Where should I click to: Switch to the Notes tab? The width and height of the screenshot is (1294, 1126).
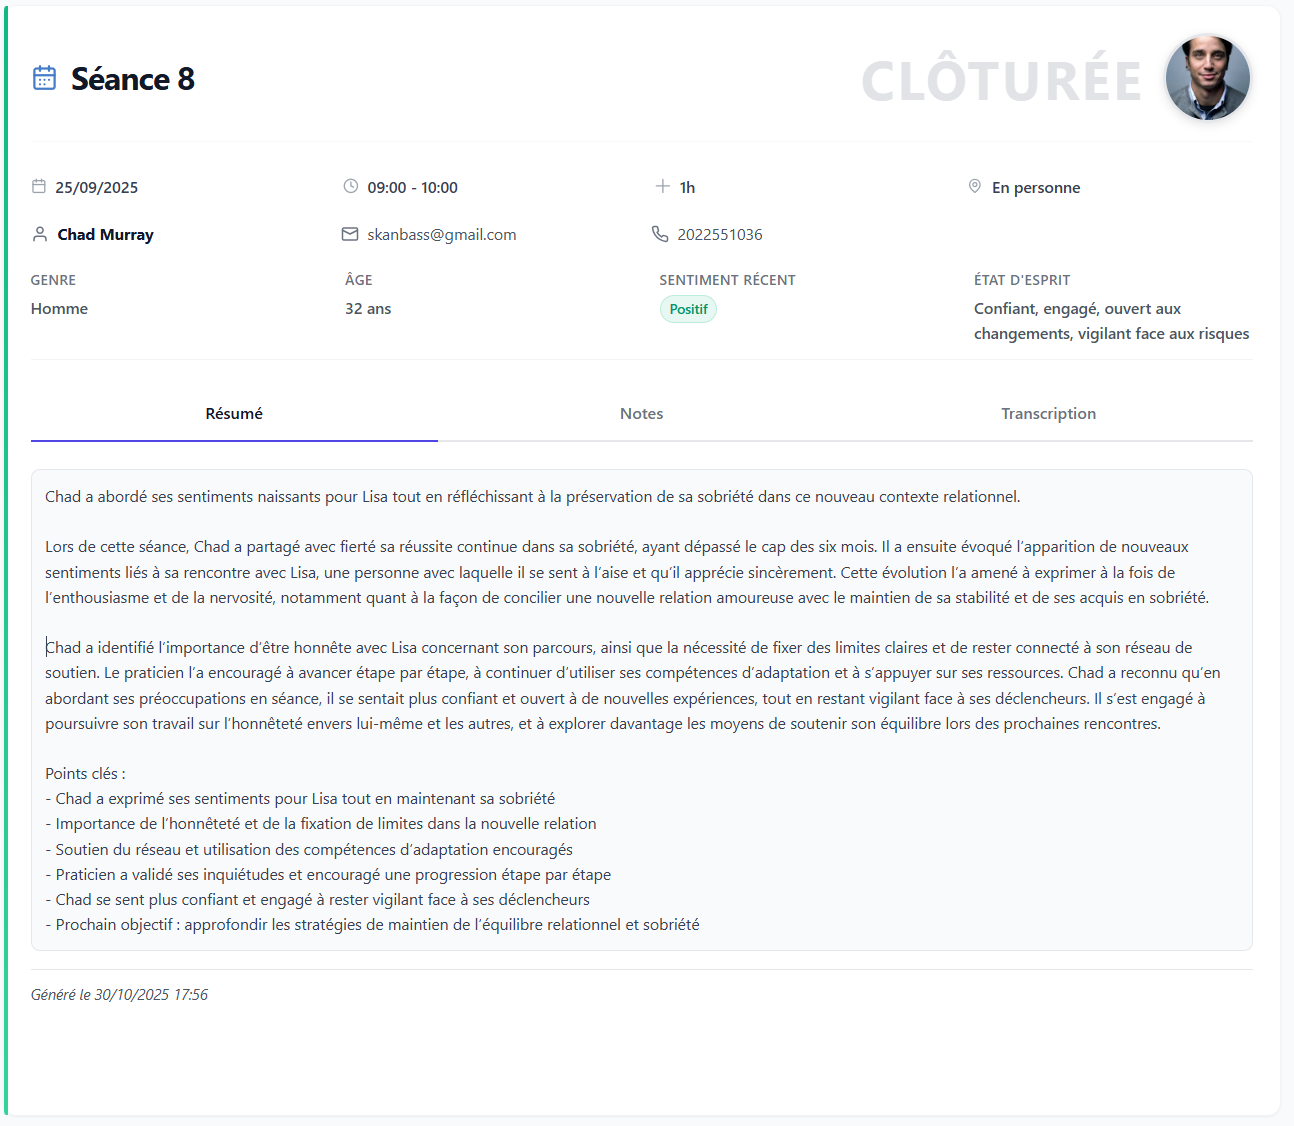point(641,413)
